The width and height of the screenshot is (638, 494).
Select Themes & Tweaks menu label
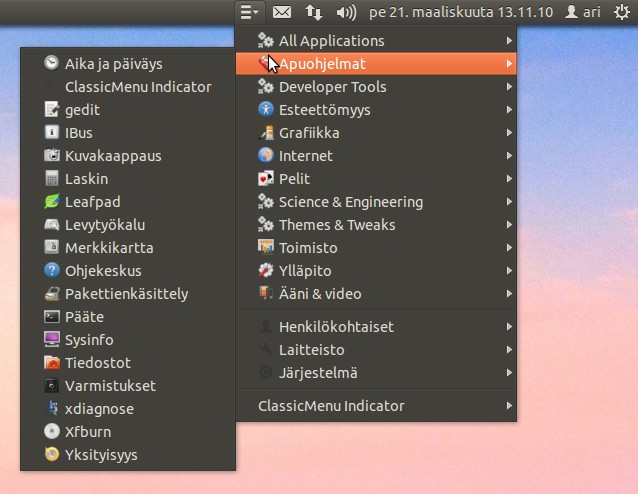tap(337, 225)
